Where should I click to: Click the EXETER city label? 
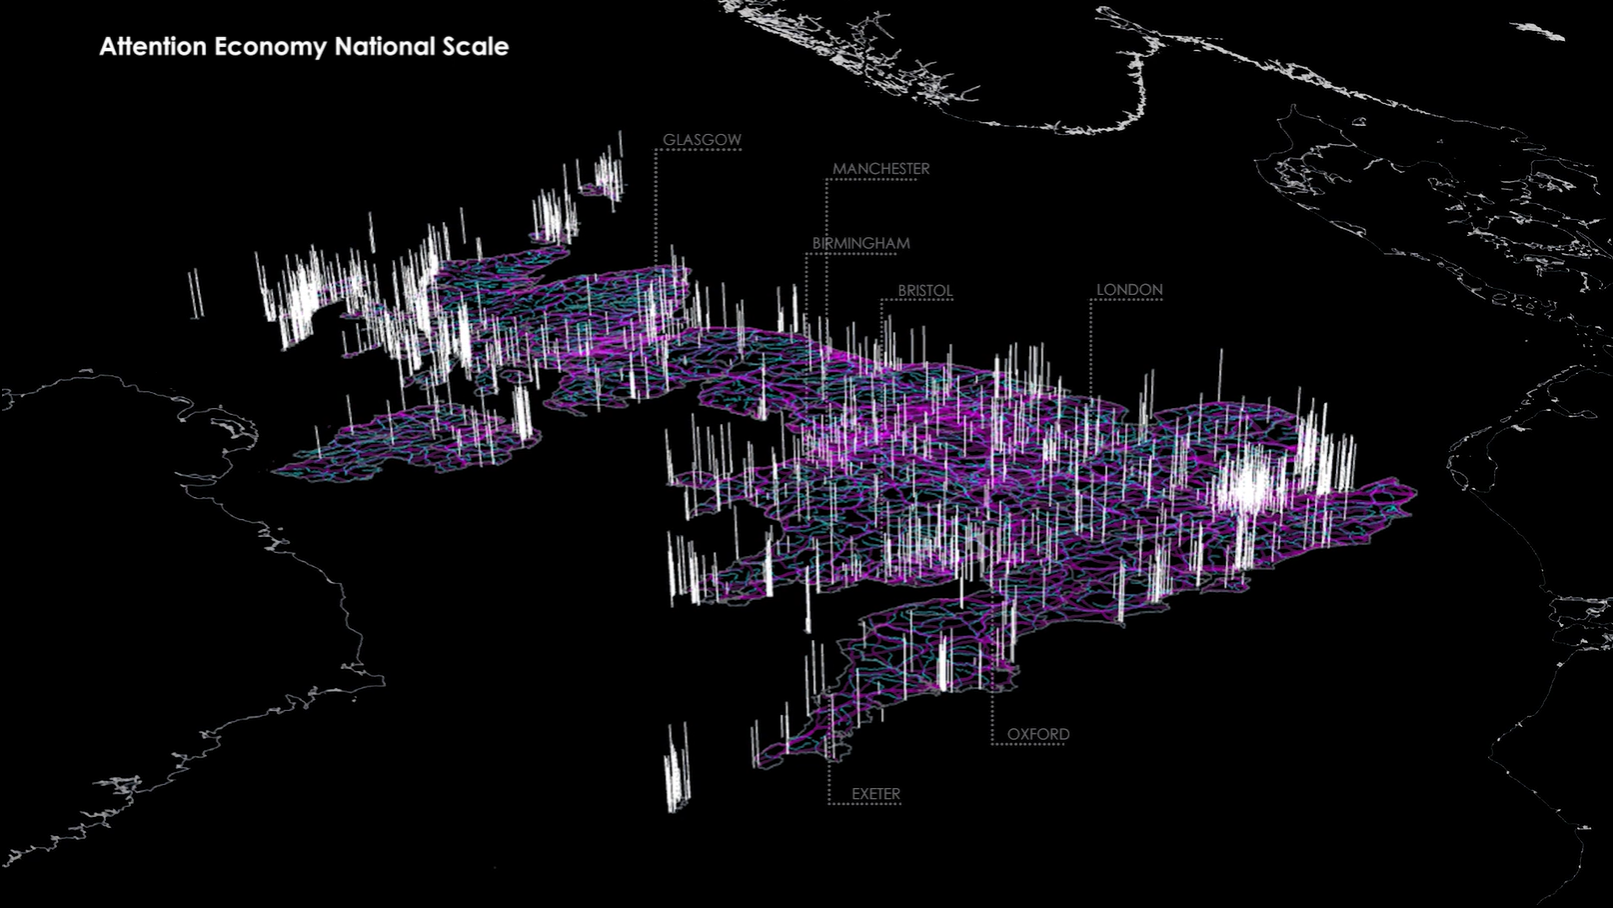pyautogui.click(x=875, y=794)
